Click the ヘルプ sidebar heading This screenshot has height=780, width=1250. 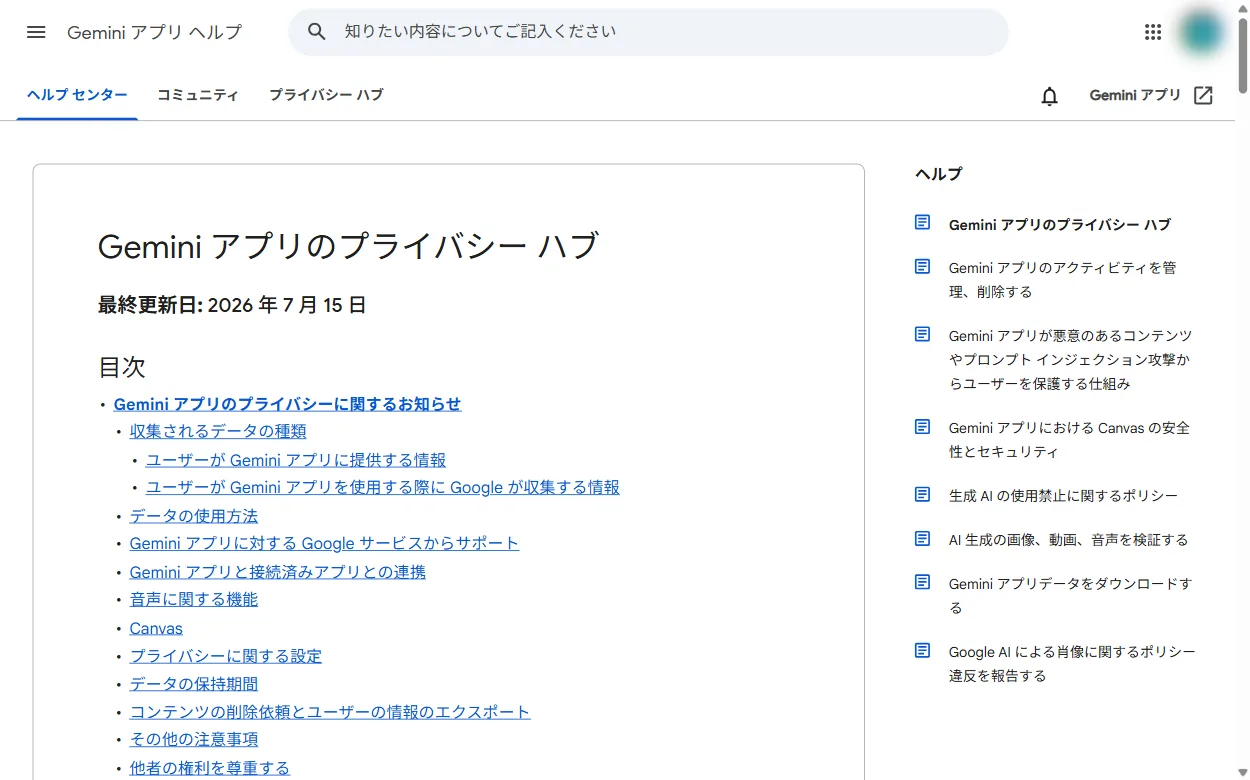938,174
